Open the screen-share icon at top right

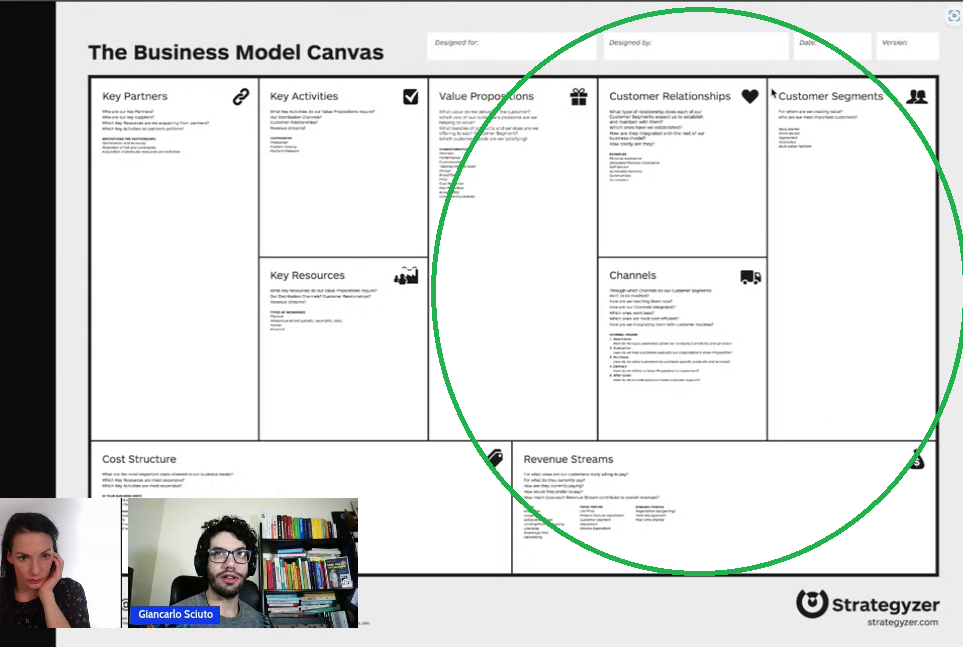tap(953, 15)
